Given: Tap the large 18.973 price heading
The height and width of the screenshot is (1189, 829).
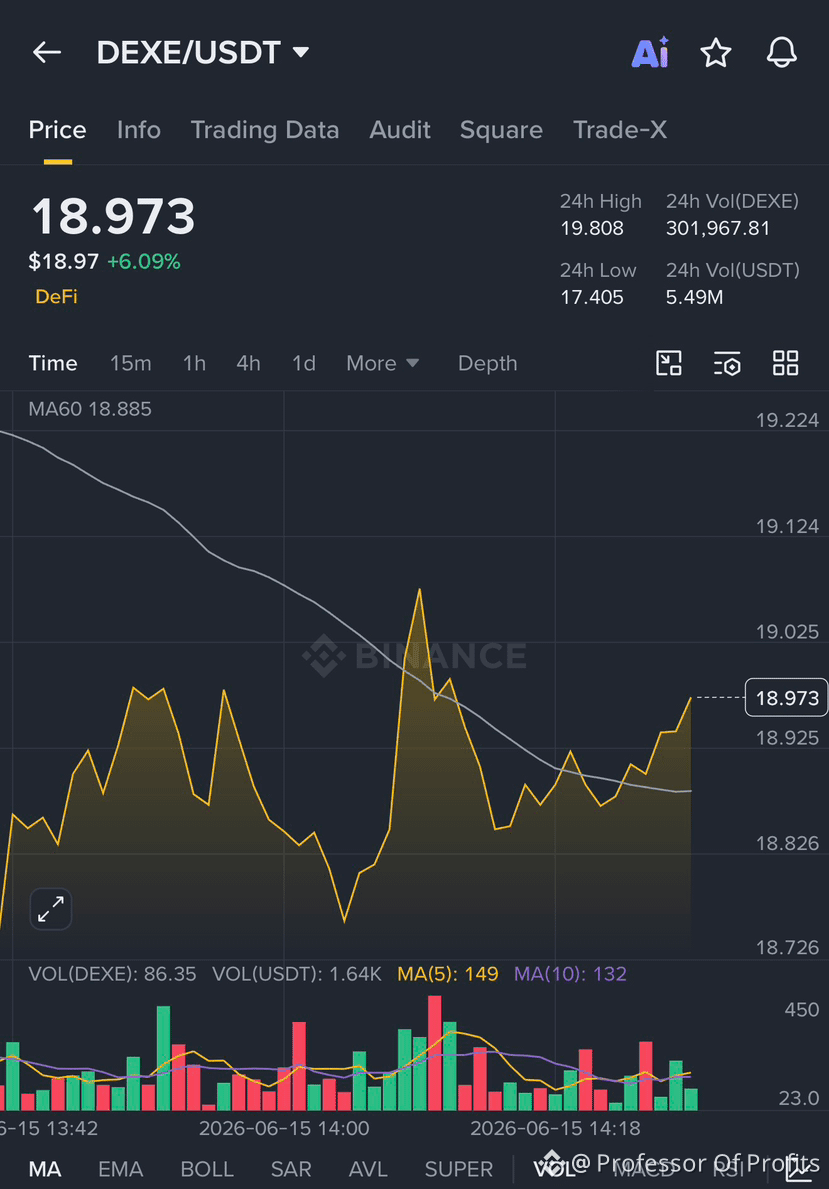Looking at the screenshot, I should pos(113,216).
